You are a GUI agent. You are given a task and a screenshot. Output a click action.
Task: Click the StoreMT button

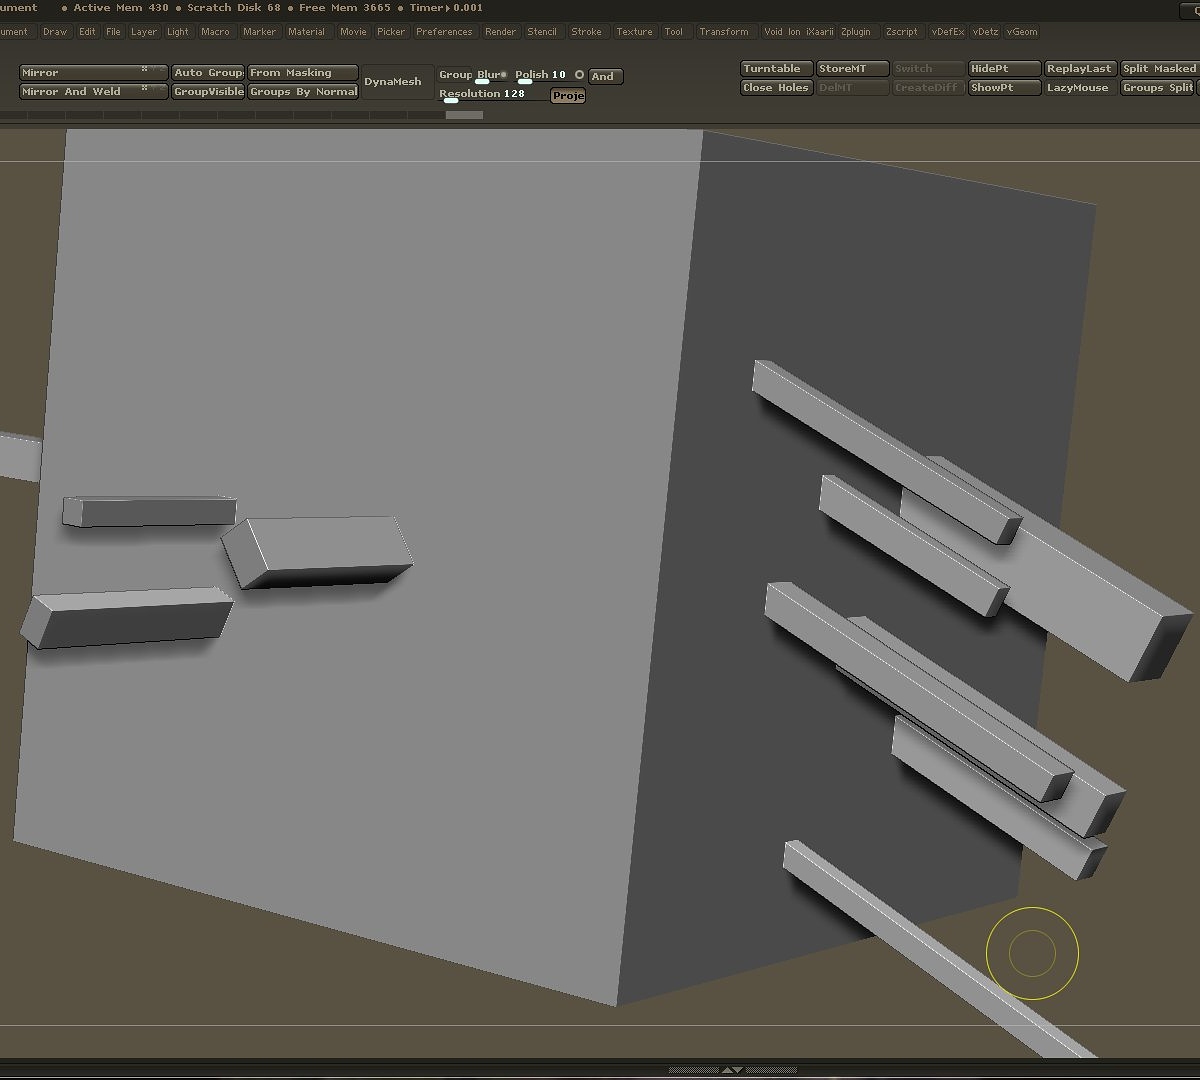(x=852, y=69)
